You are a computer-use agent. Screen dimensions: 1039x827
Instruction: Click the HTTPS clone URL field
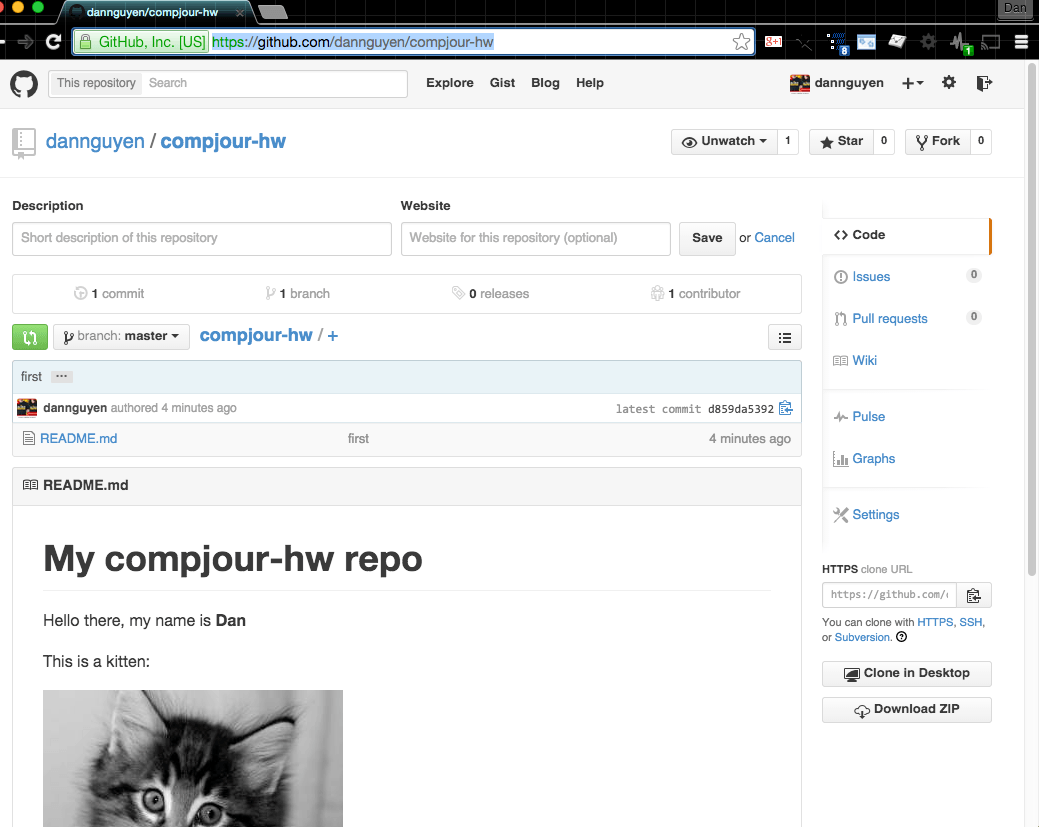(889, 595)
